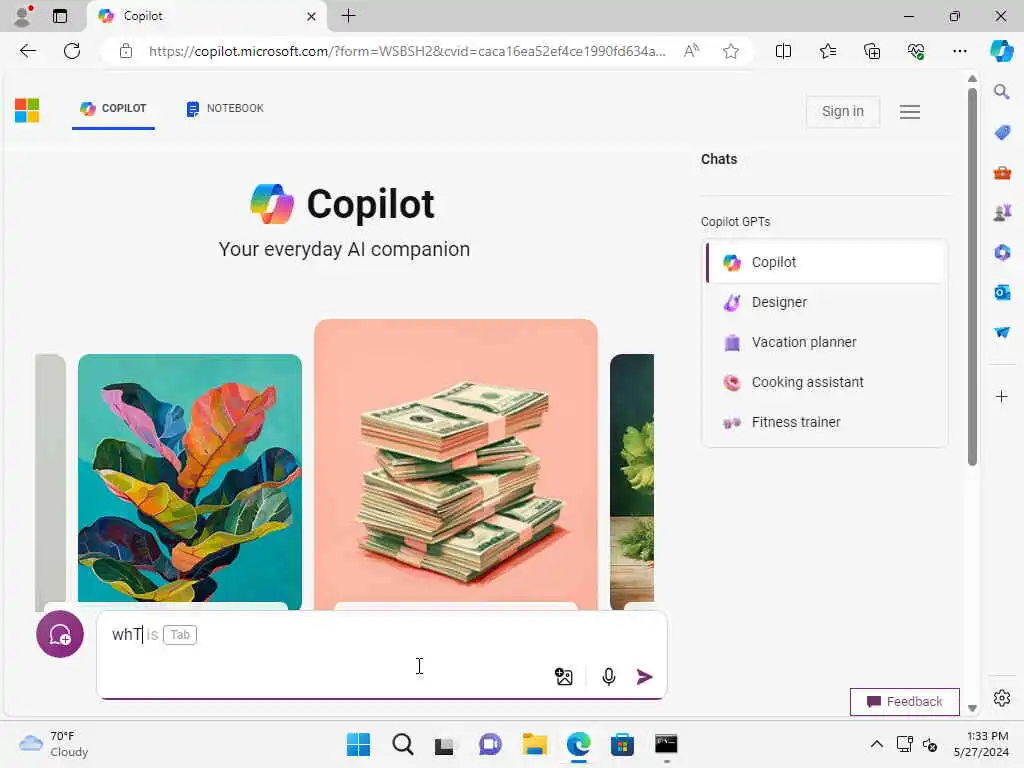View site information lock icon
The image size is (1024, 768).
(x=126, y=51)
